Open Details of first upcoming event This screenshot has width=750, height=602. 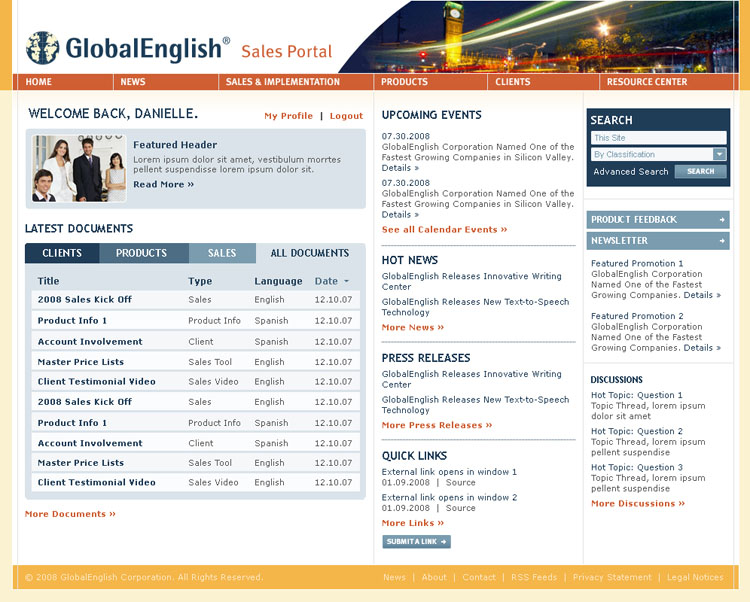(400, 168)
